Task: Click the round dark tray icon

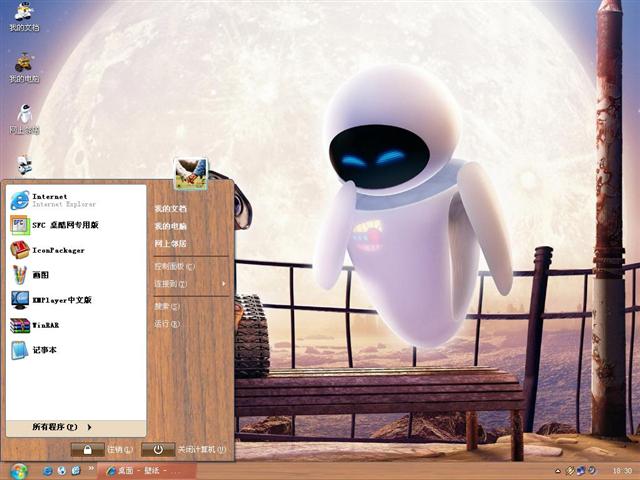Action: pyautogui.click(x=592, y=471)
